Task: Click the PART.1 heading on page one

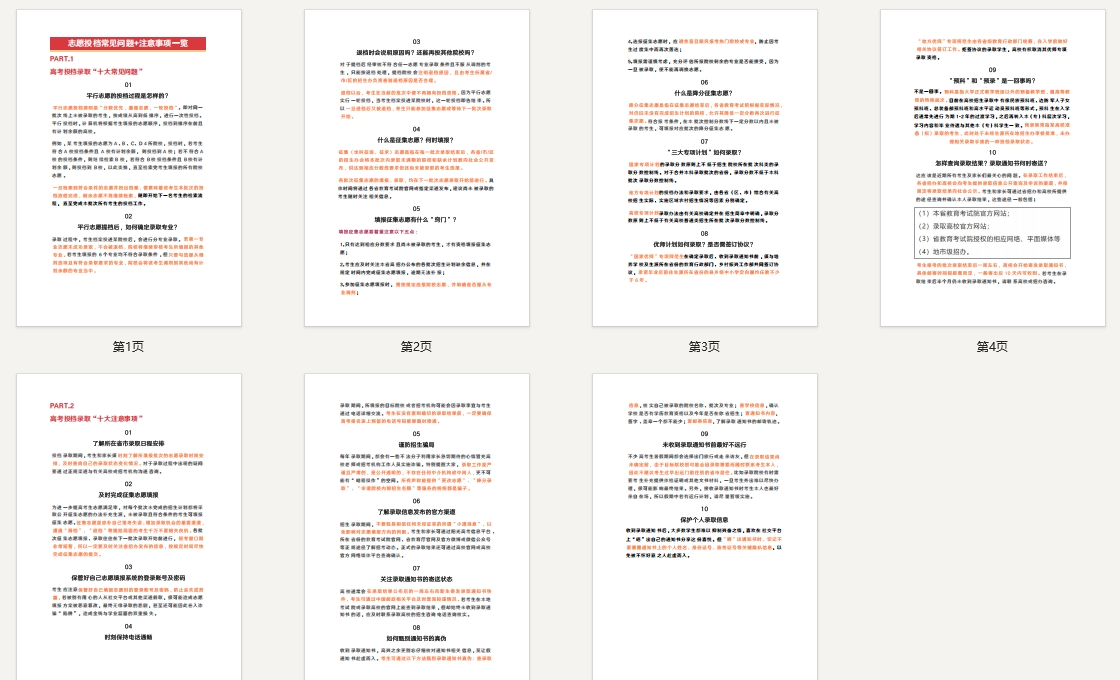Action: pos(62,60)
